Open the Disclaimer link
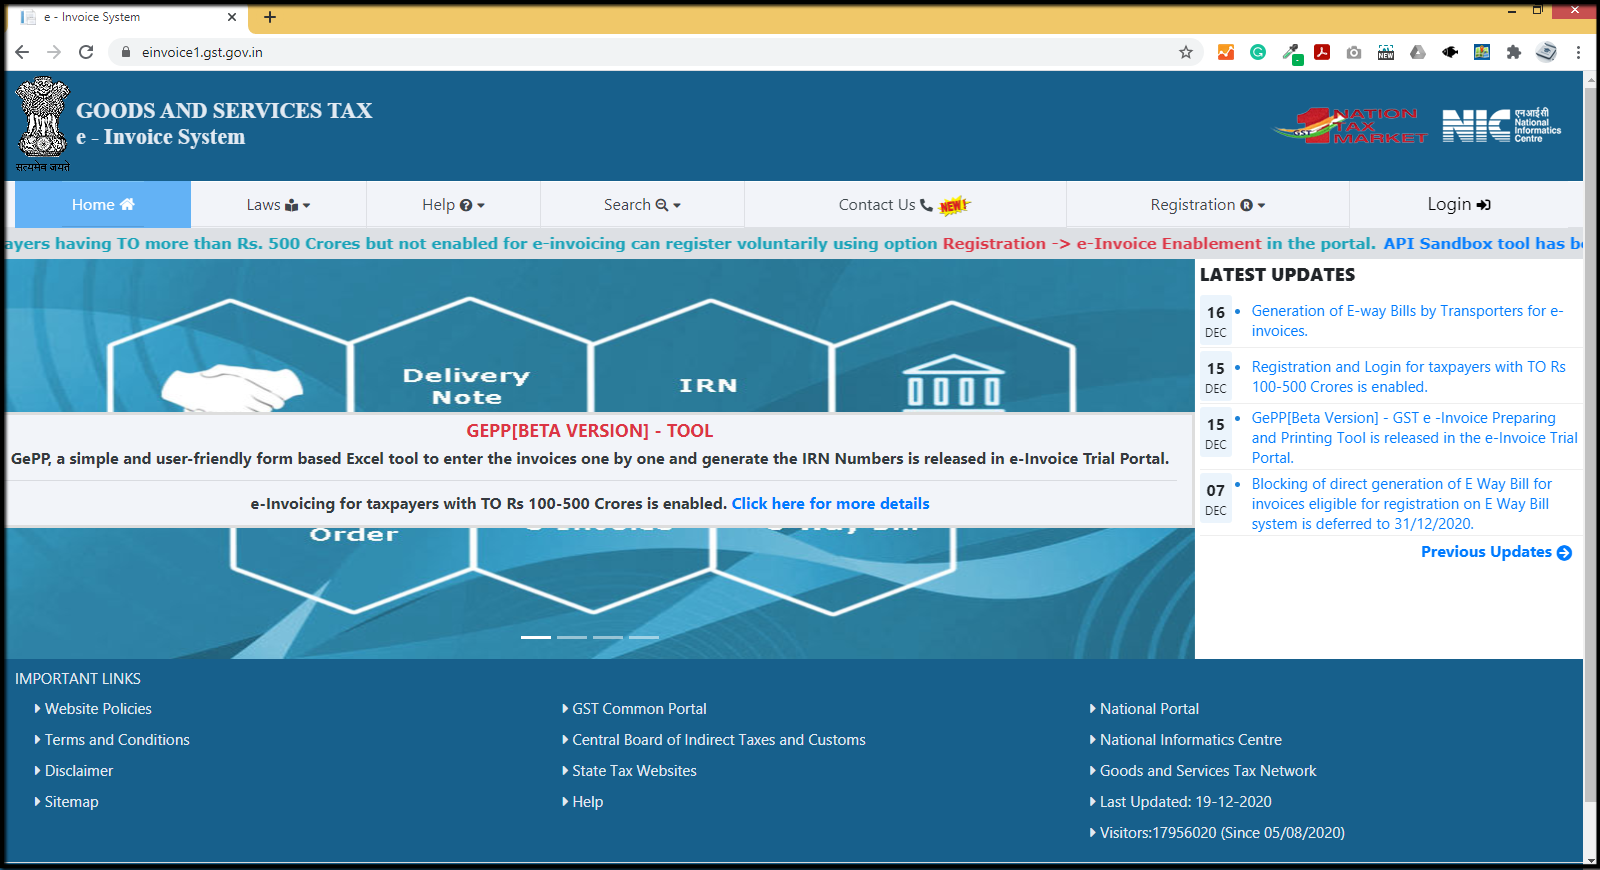The width and height of the screenshot is (1600, 870). click(x=79, y=771)
